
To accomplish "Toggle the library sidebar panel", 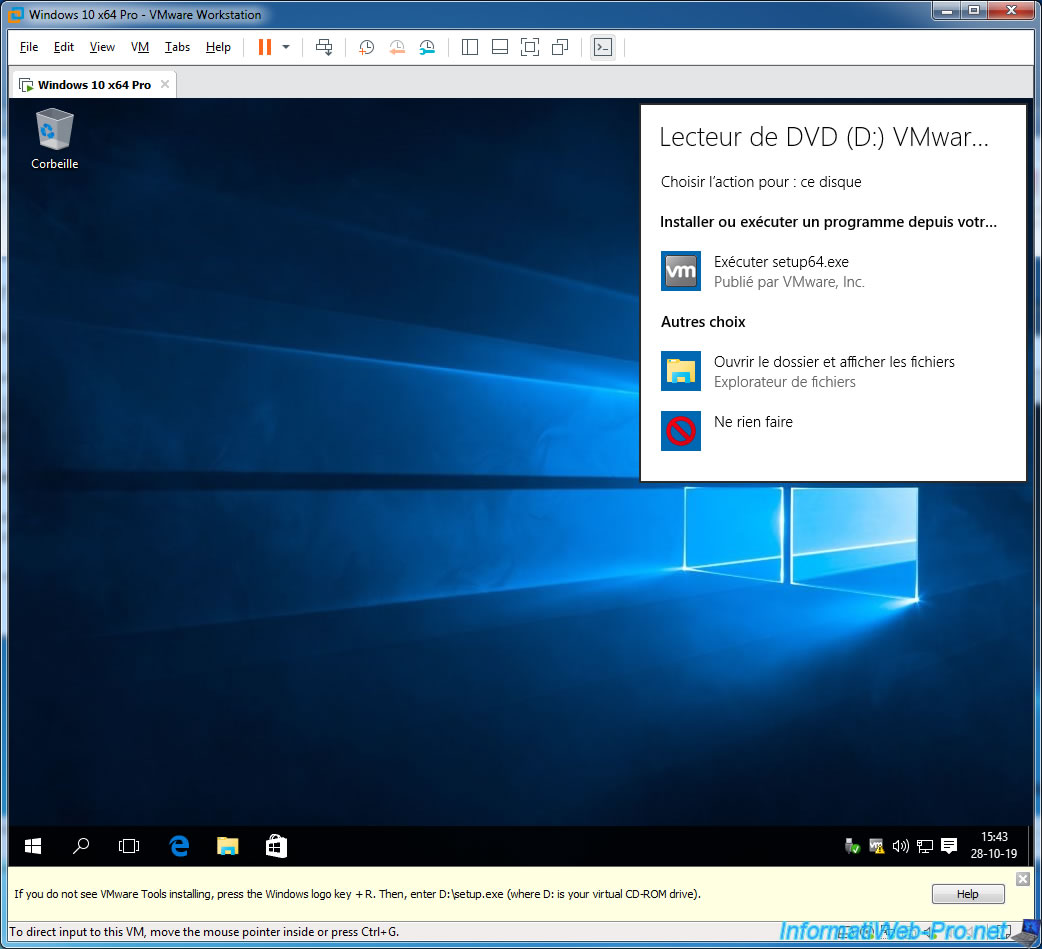I will tap(470, 47).
